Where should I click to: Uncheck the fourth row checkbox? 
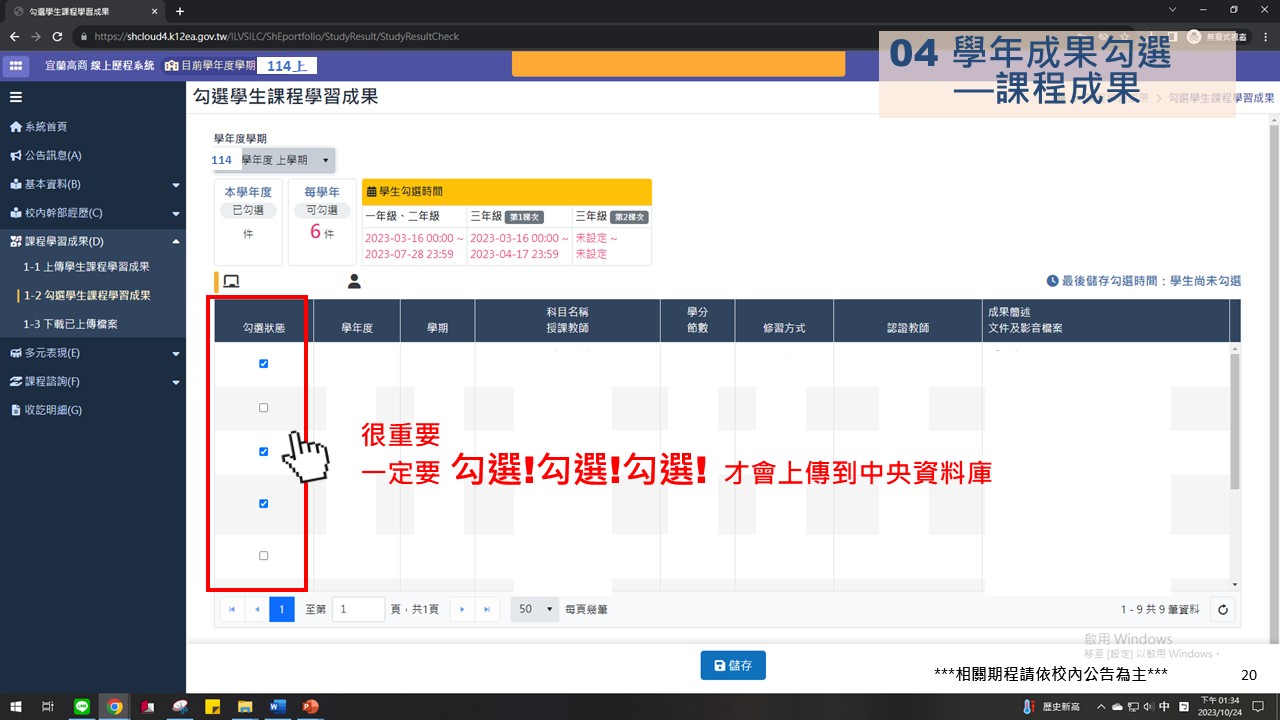point(264,504)
